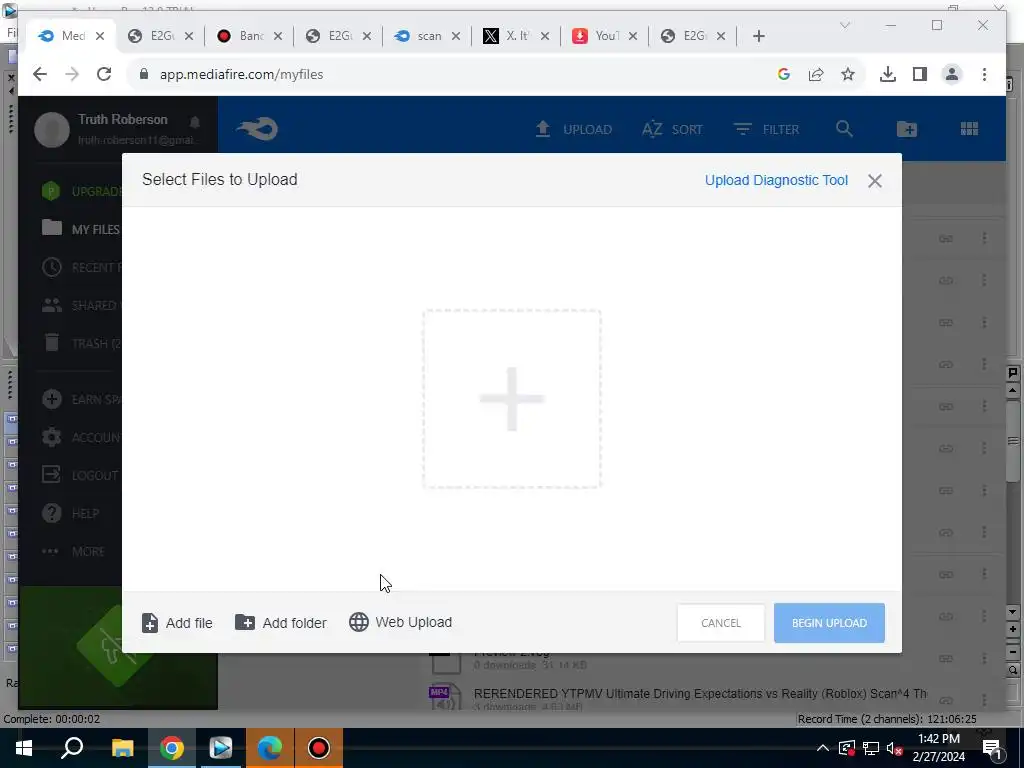The width and height of the screenshot is (1024, 768).
Task: Click the new folder icon in header
Action: pos(906,129)
